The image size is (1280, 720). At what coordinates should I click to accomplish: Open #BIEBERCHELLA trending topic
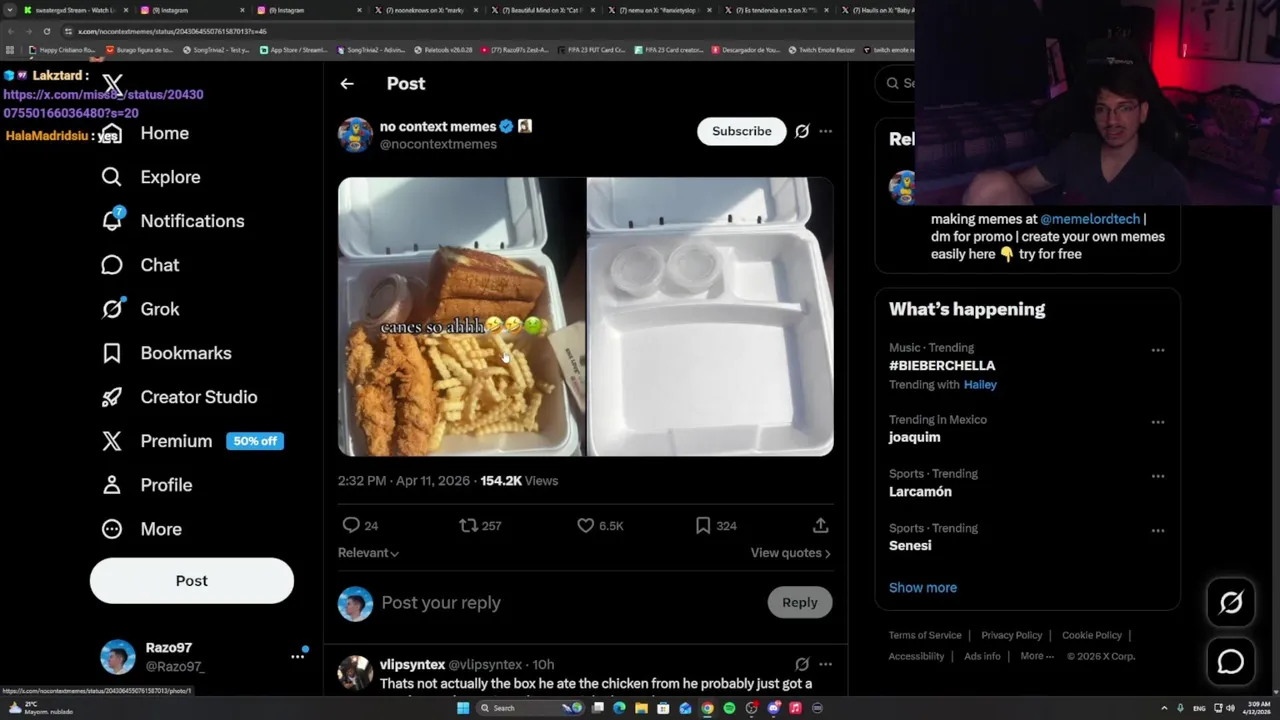pyautogui.click(x=942, y=366)
